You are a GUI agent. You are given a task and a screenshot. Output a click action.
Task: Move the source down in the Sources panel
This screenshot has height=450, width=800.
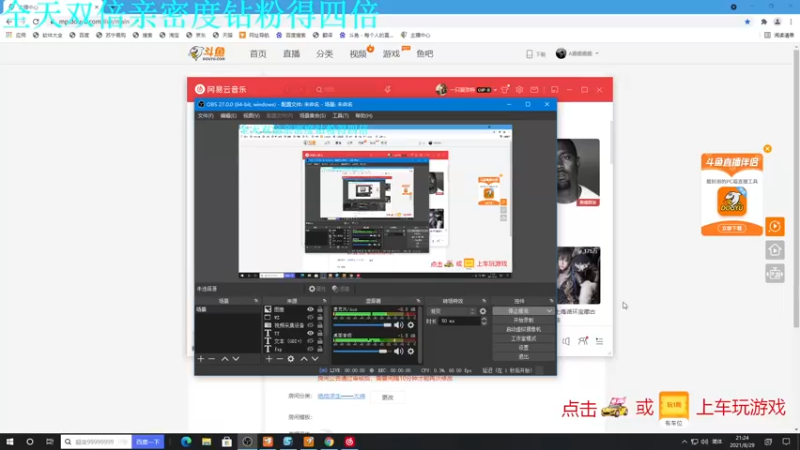315,359
